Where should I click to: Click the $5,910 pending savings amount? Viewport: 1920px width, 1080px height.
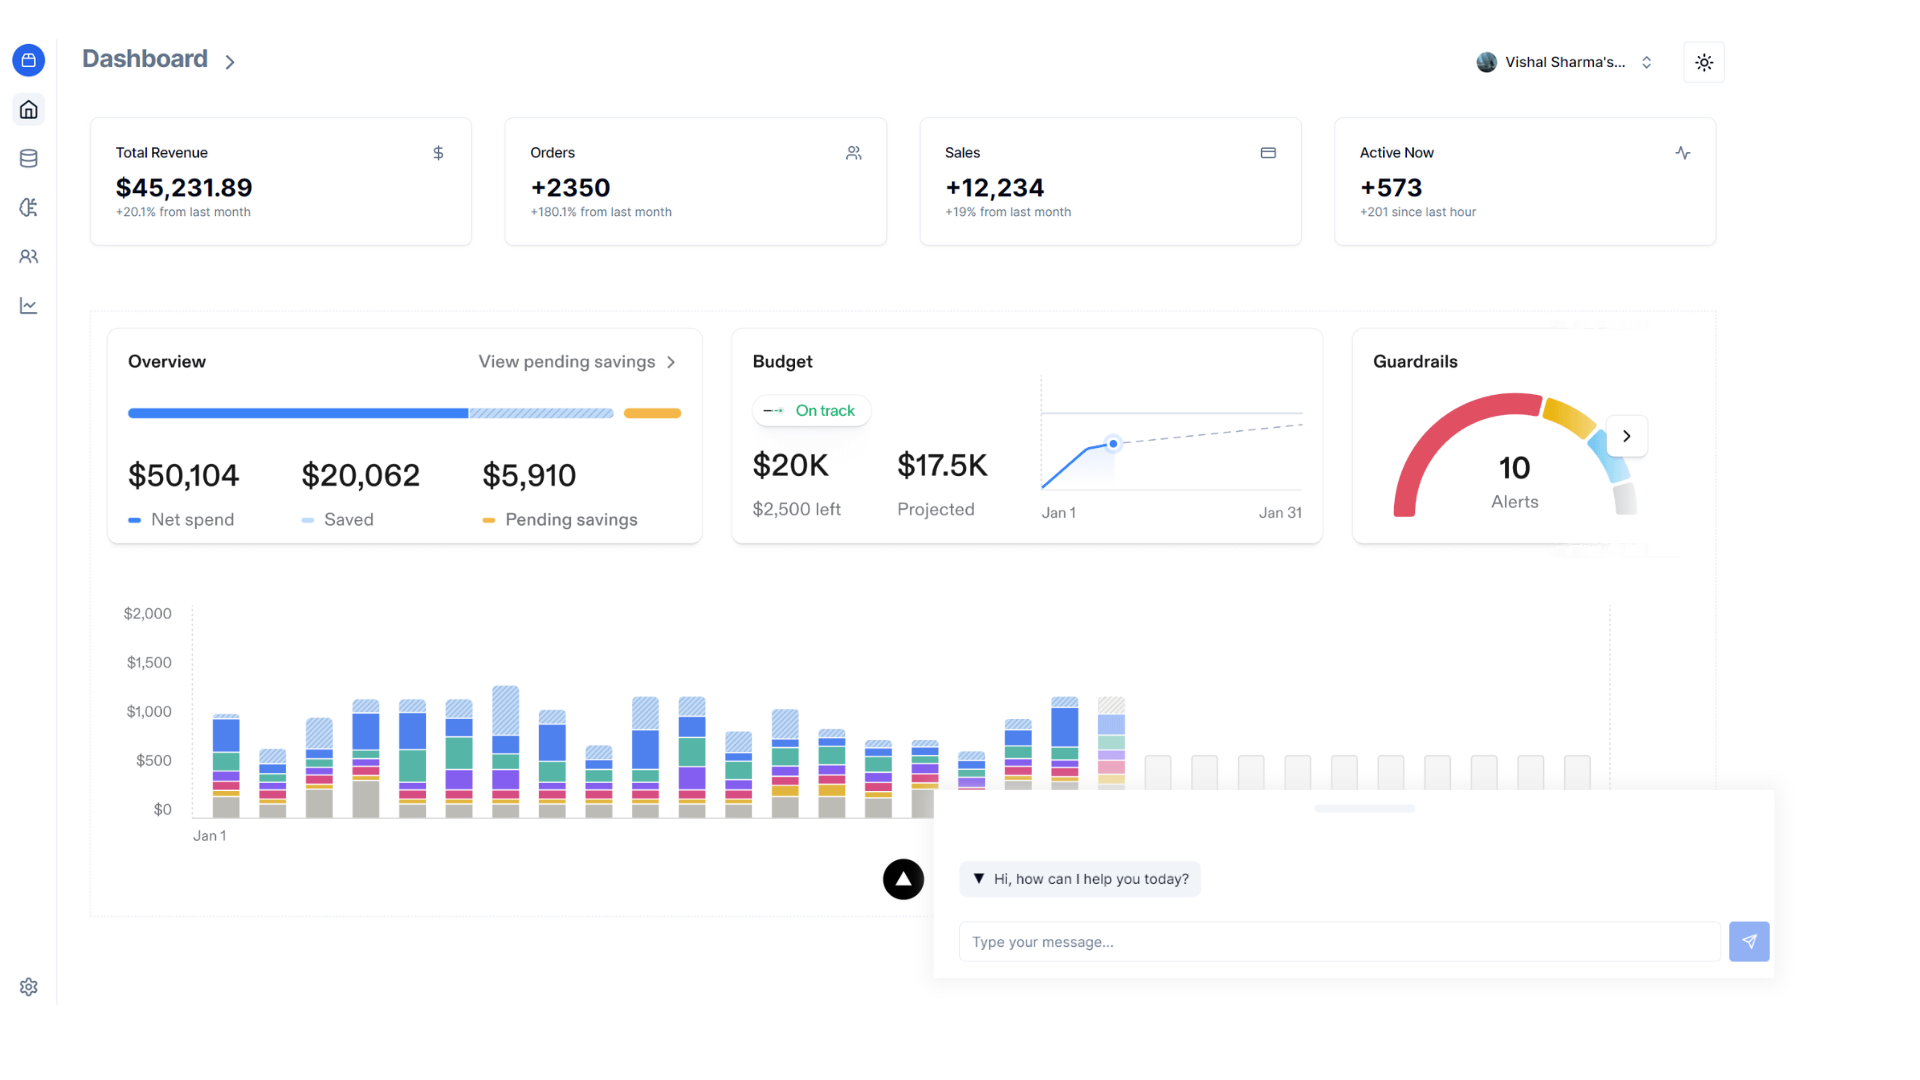(x=529, y=475)
